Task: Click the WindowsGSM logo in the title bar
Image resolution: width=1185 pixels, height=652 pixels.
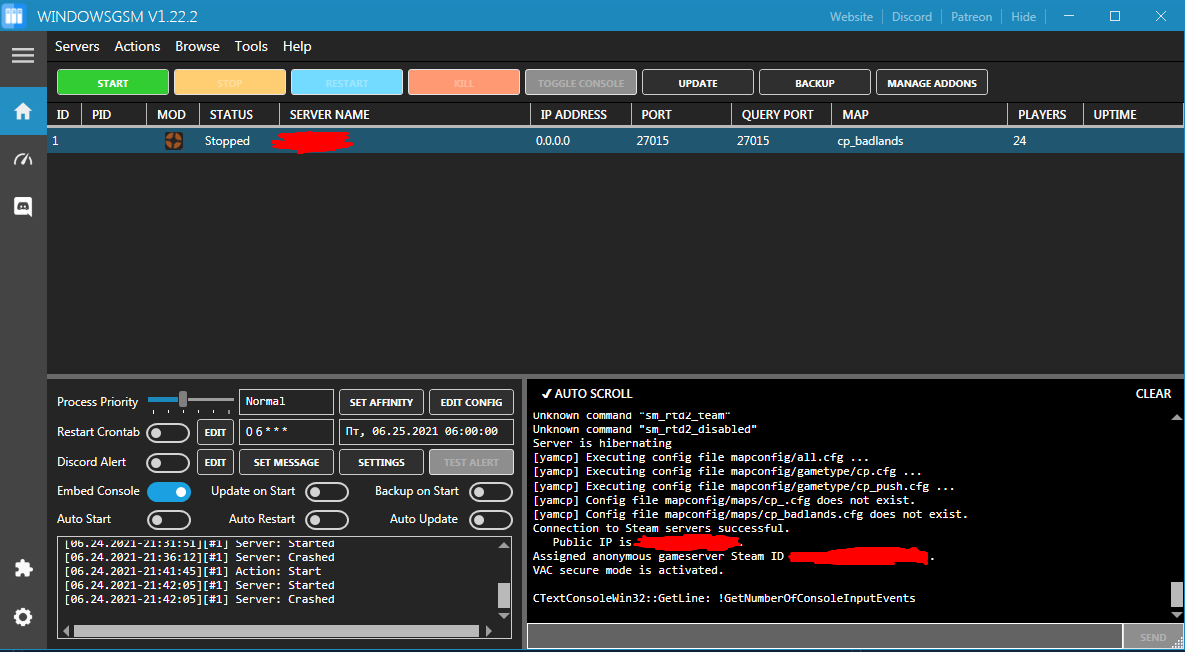Action: pos(14,16)
